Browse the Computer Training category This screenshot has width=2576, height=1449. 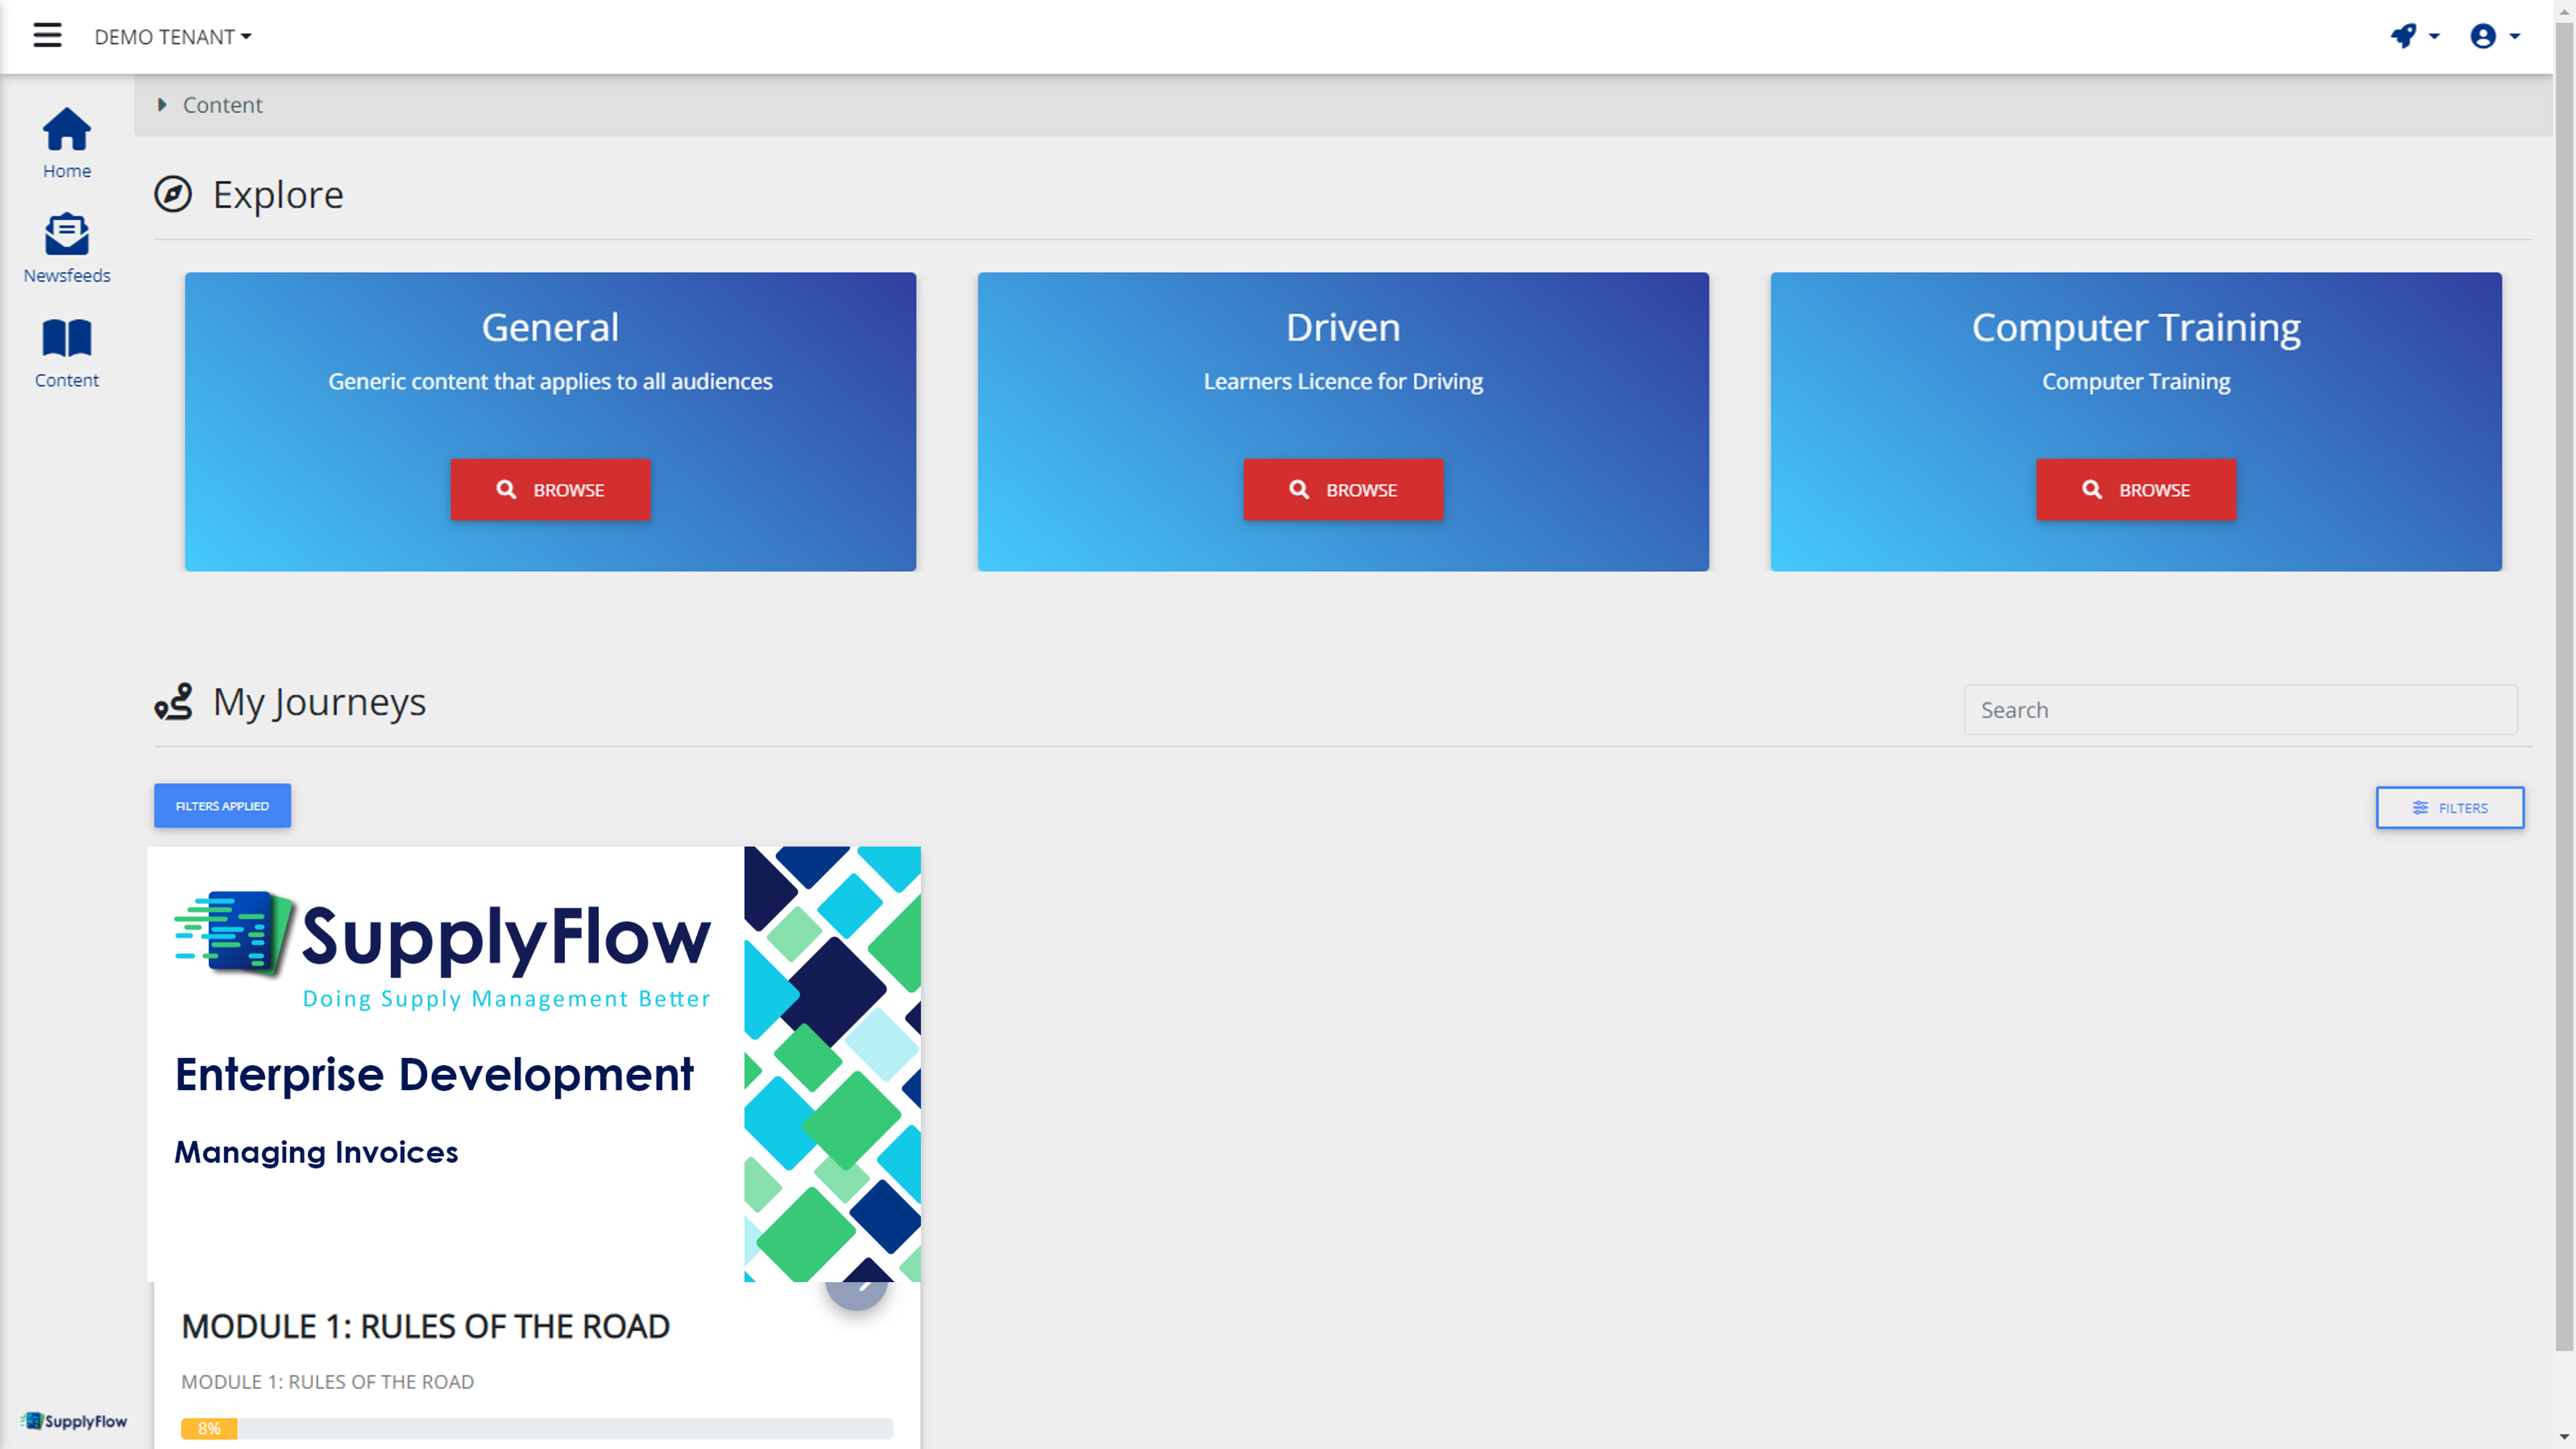[x=2136, y=490]
